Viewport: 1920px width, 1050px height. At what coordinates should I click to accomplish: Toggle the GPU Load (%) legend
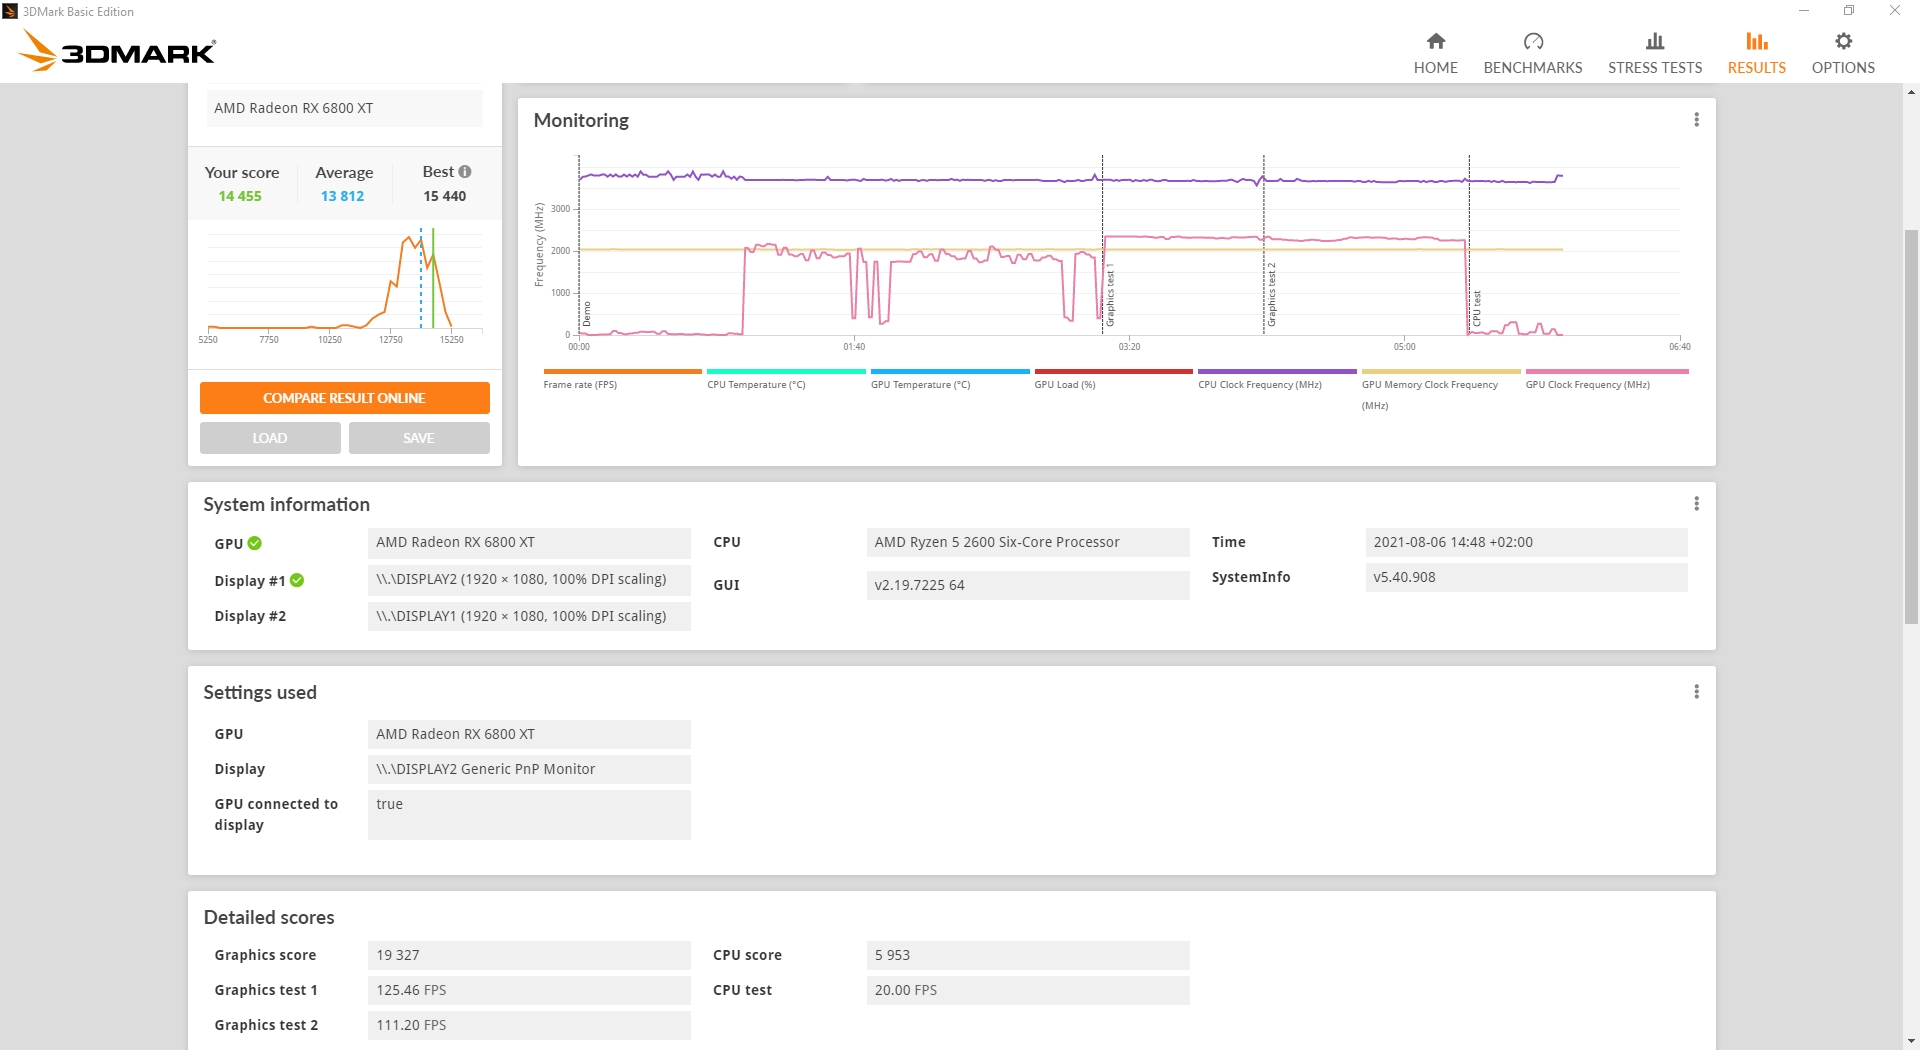1113,379
